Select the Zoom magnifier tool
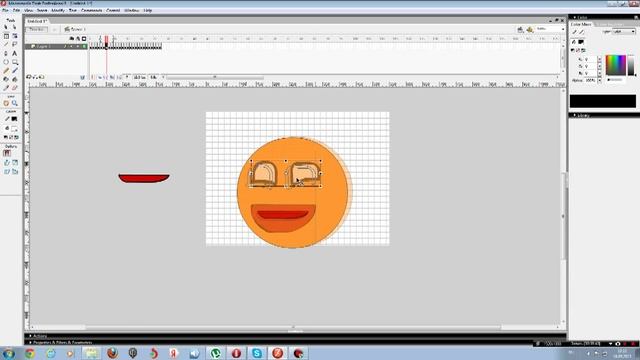 pyautogui.click(x=15, y=103)
